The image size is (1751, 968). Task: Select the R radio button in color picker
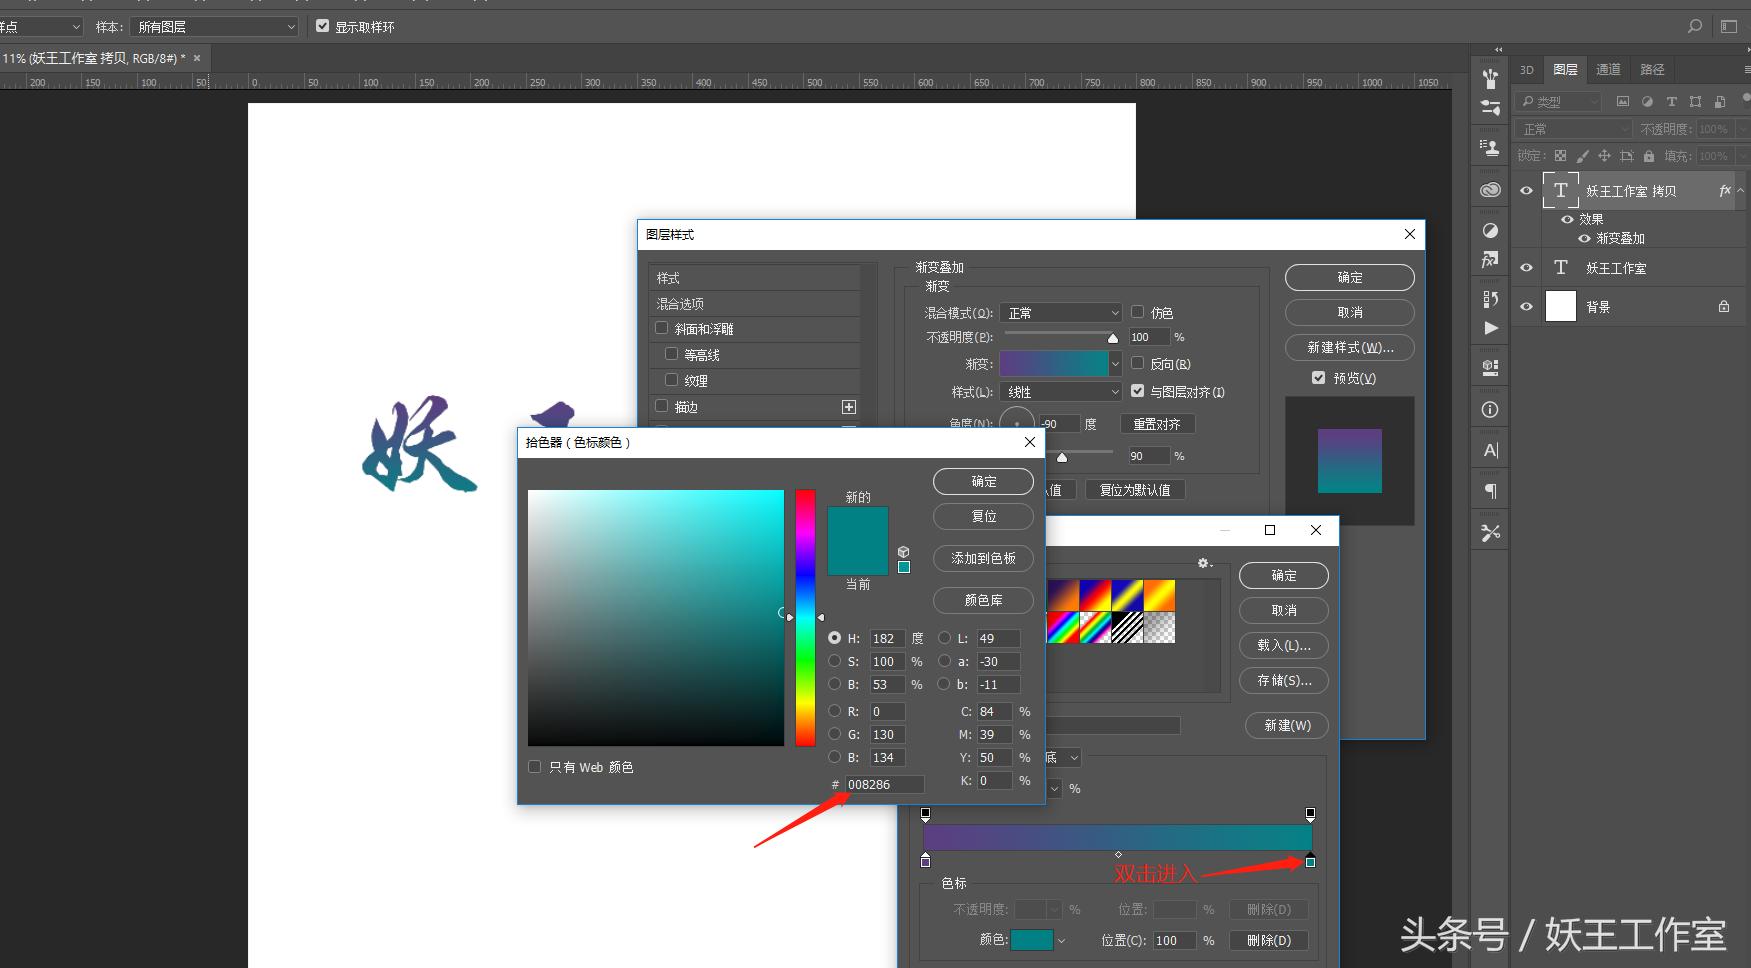click(x=834, y=711)
